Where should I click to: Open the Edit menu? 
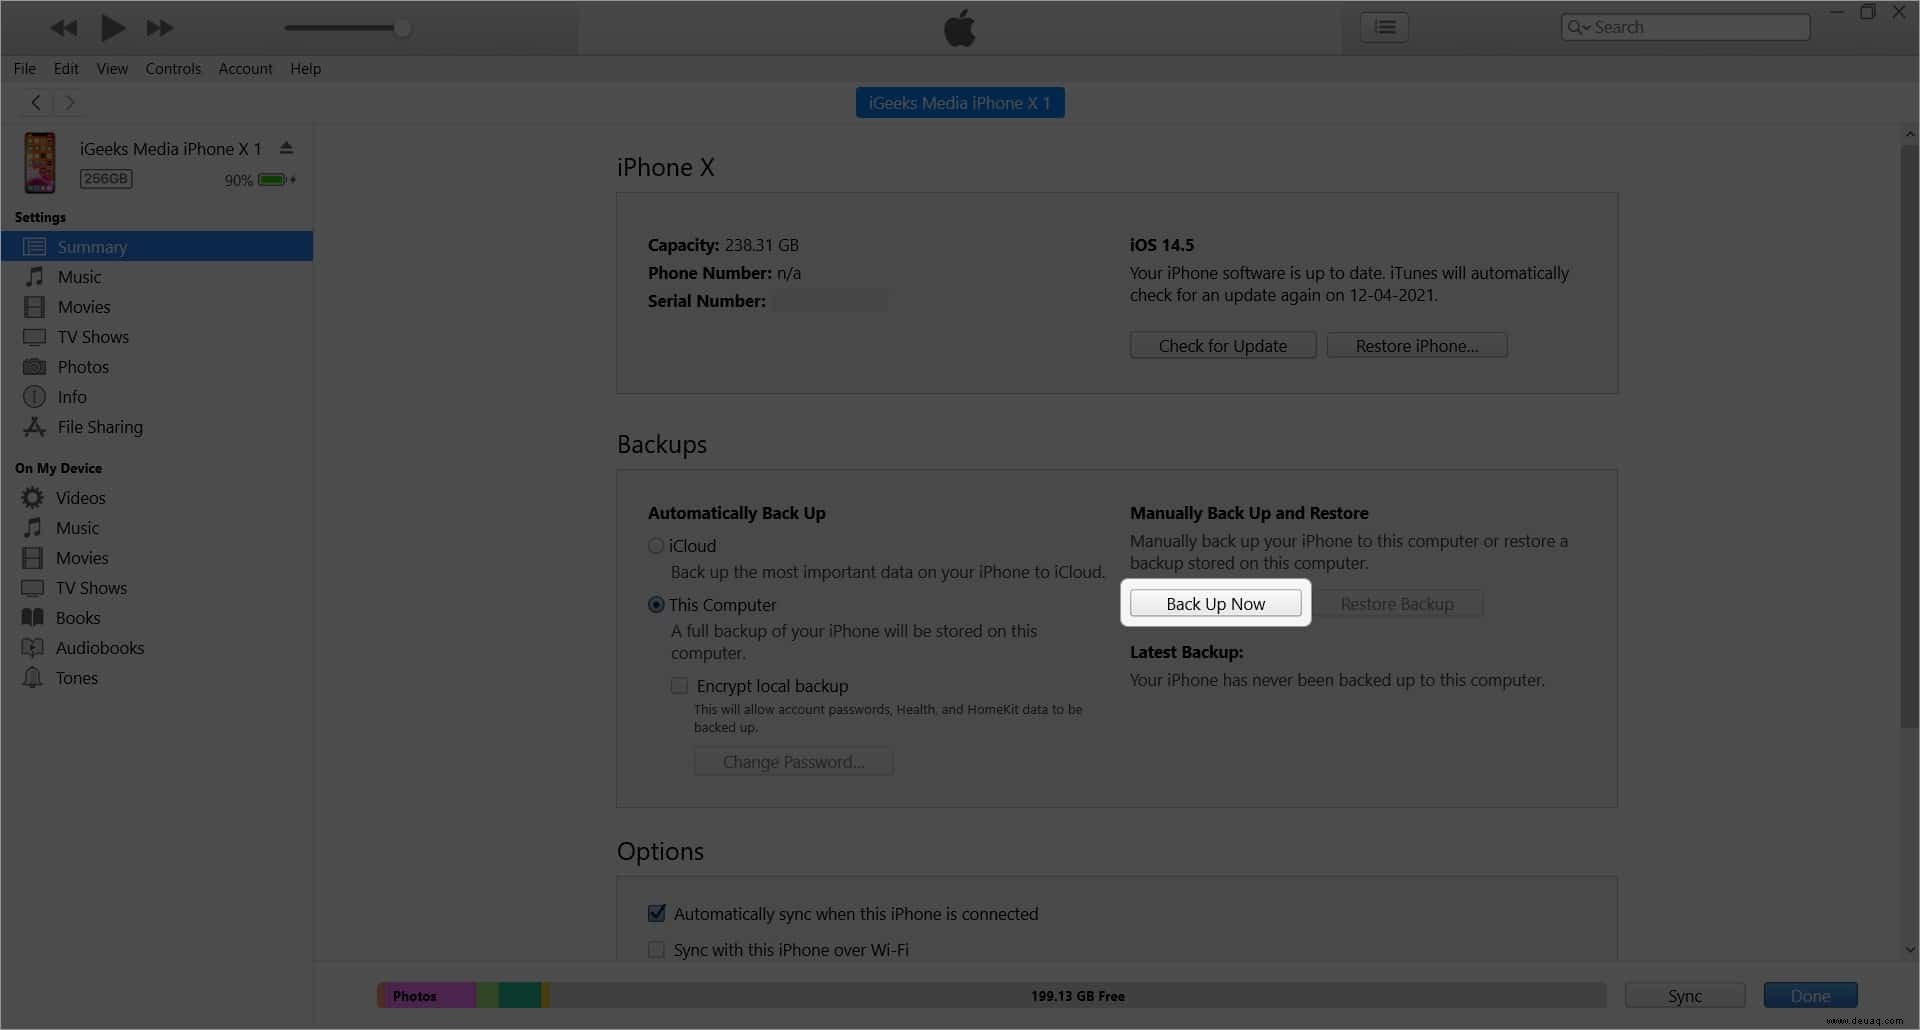point(66,69)
